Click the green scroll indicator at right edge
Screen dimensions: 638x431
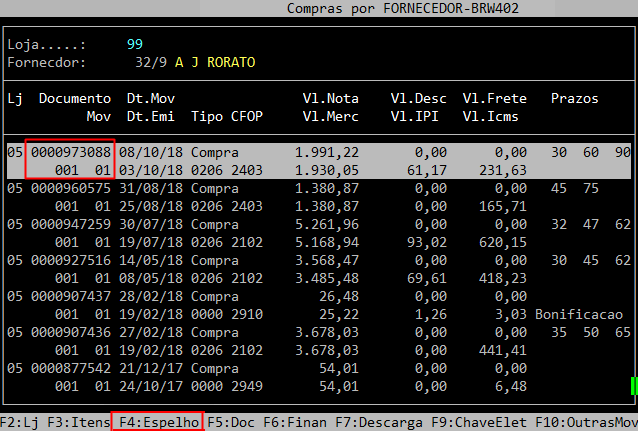coord(633,385)
